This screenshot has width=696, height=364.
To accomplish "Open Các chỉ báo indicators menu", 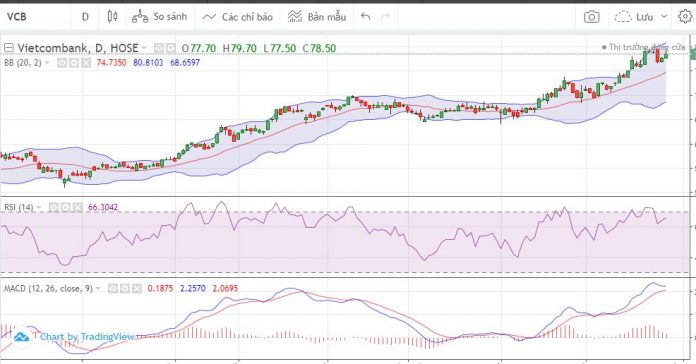I will (x=237, y=17).
